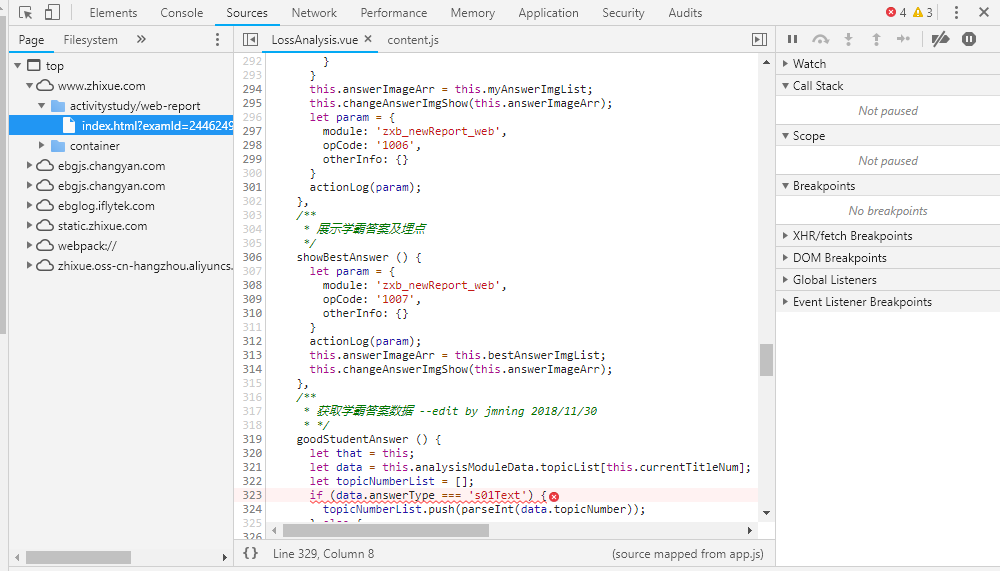The image size is (1000, 571).
Task: Collapse the activitystudy/web-report folder
Action: 41,106
